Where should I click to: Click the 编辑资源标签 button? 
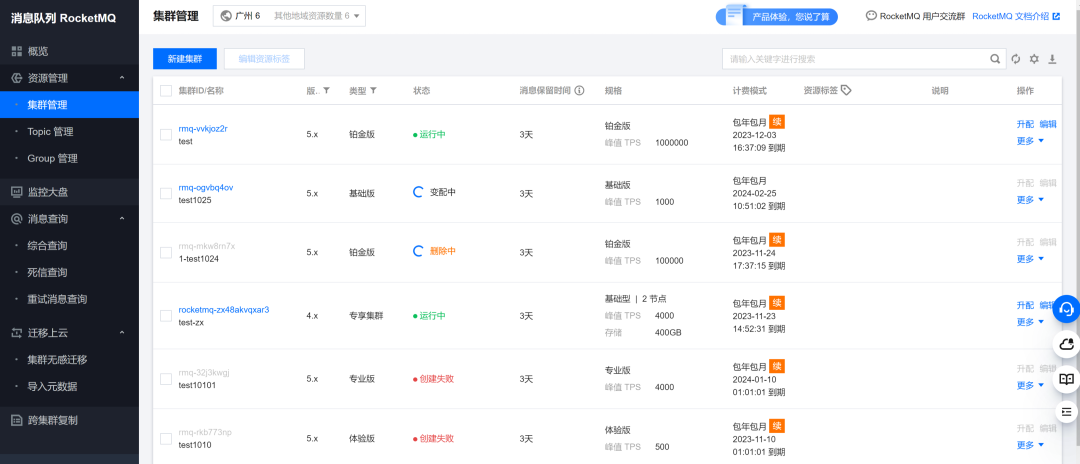[x=264, y=59]
